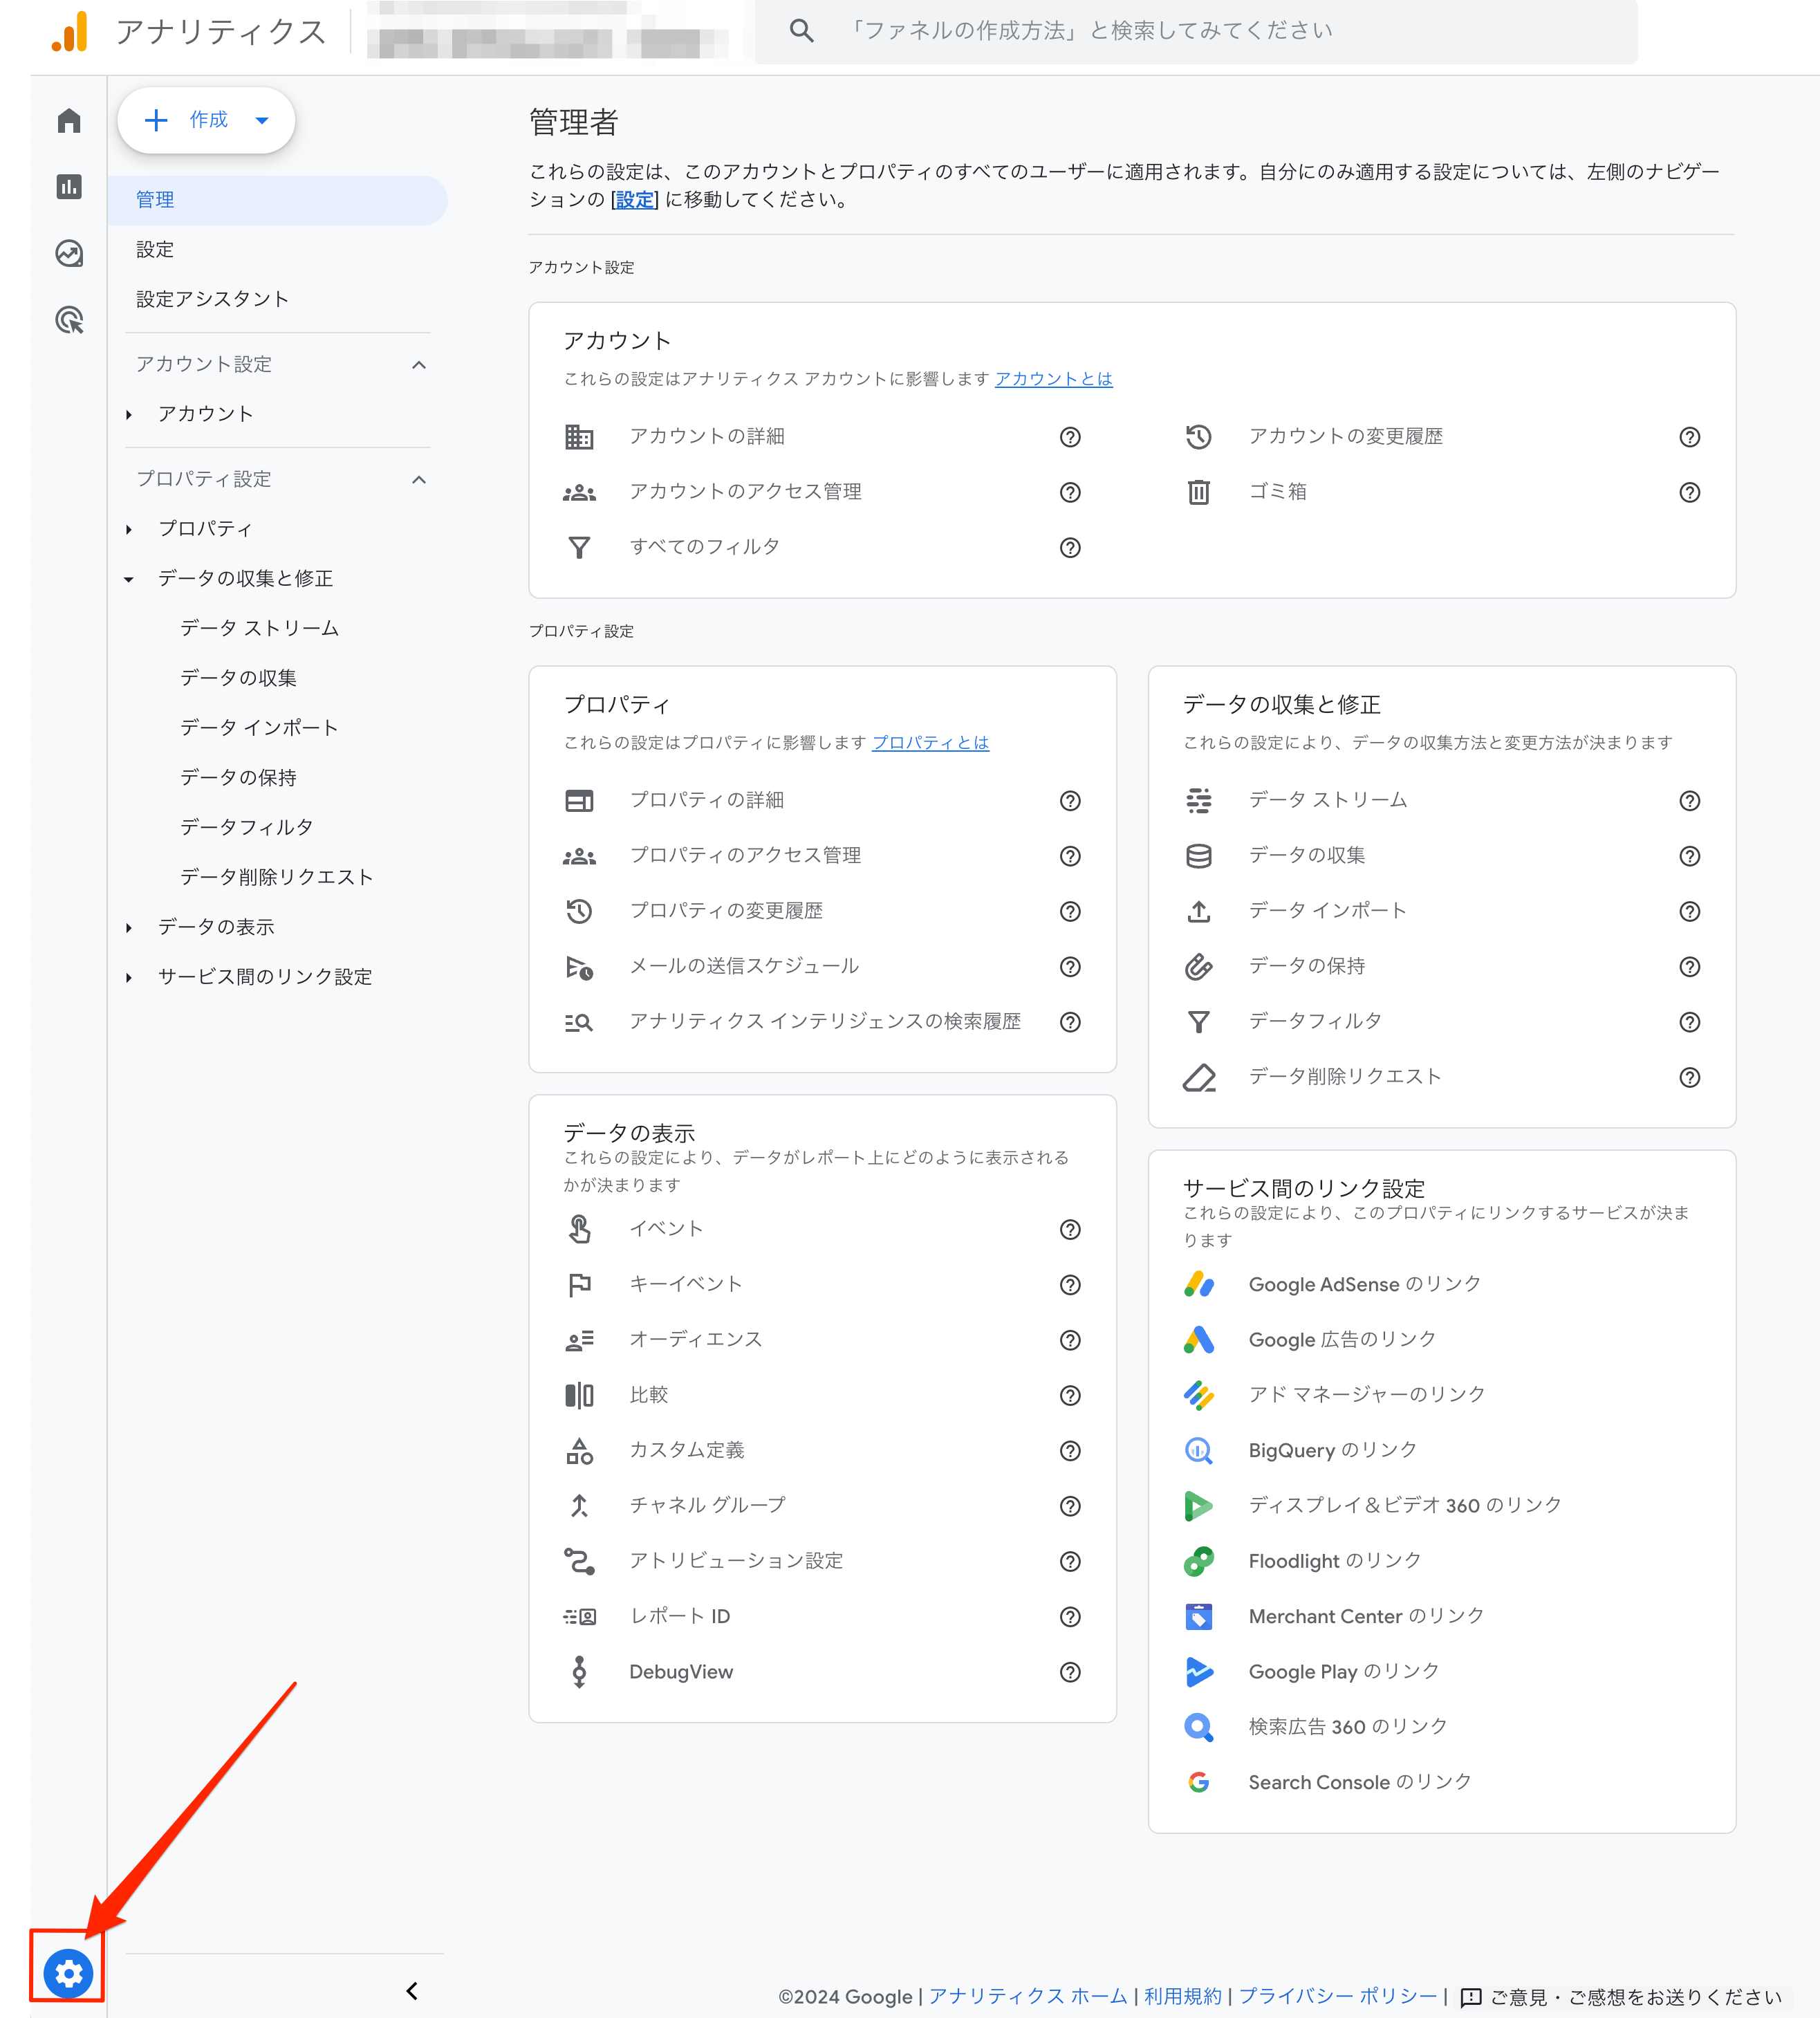Open the Home icon in left rail
Viewport: 1820px width, 2018px height.
click(69, 121)
